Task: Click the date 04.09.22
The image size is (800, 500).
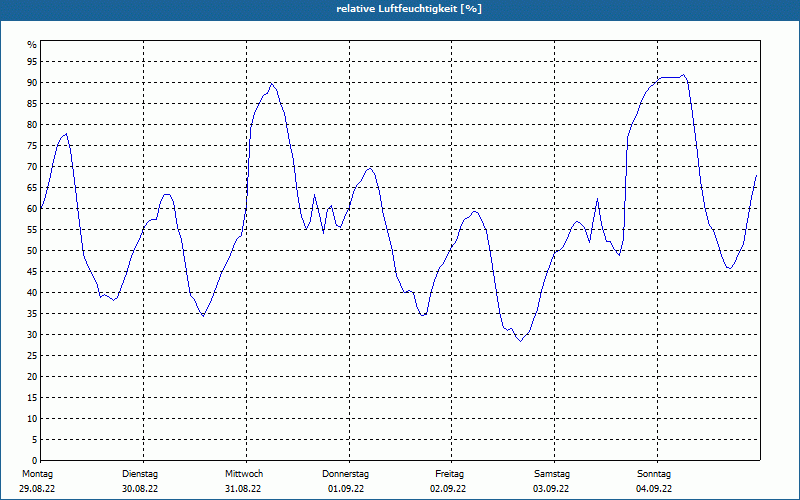Action: 654,489
